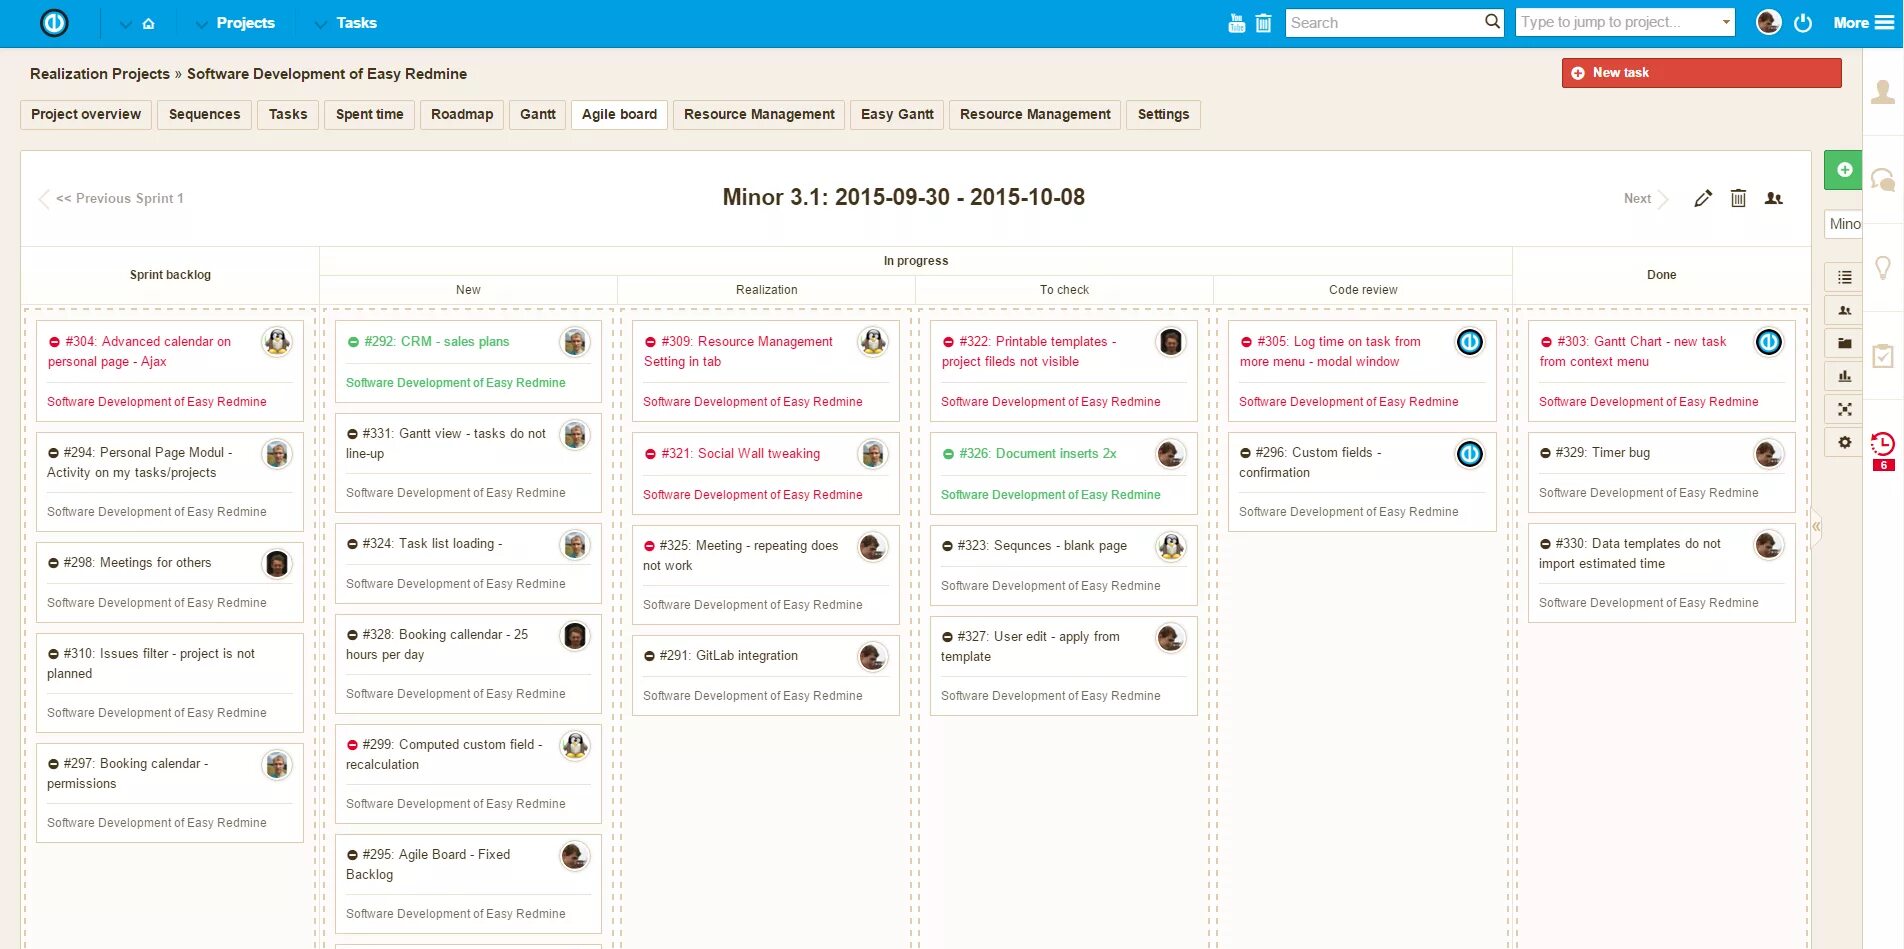Open task #326 Document inserts 2x
This screenshot has width=1904, height=949.
[x=1038, y=453]
